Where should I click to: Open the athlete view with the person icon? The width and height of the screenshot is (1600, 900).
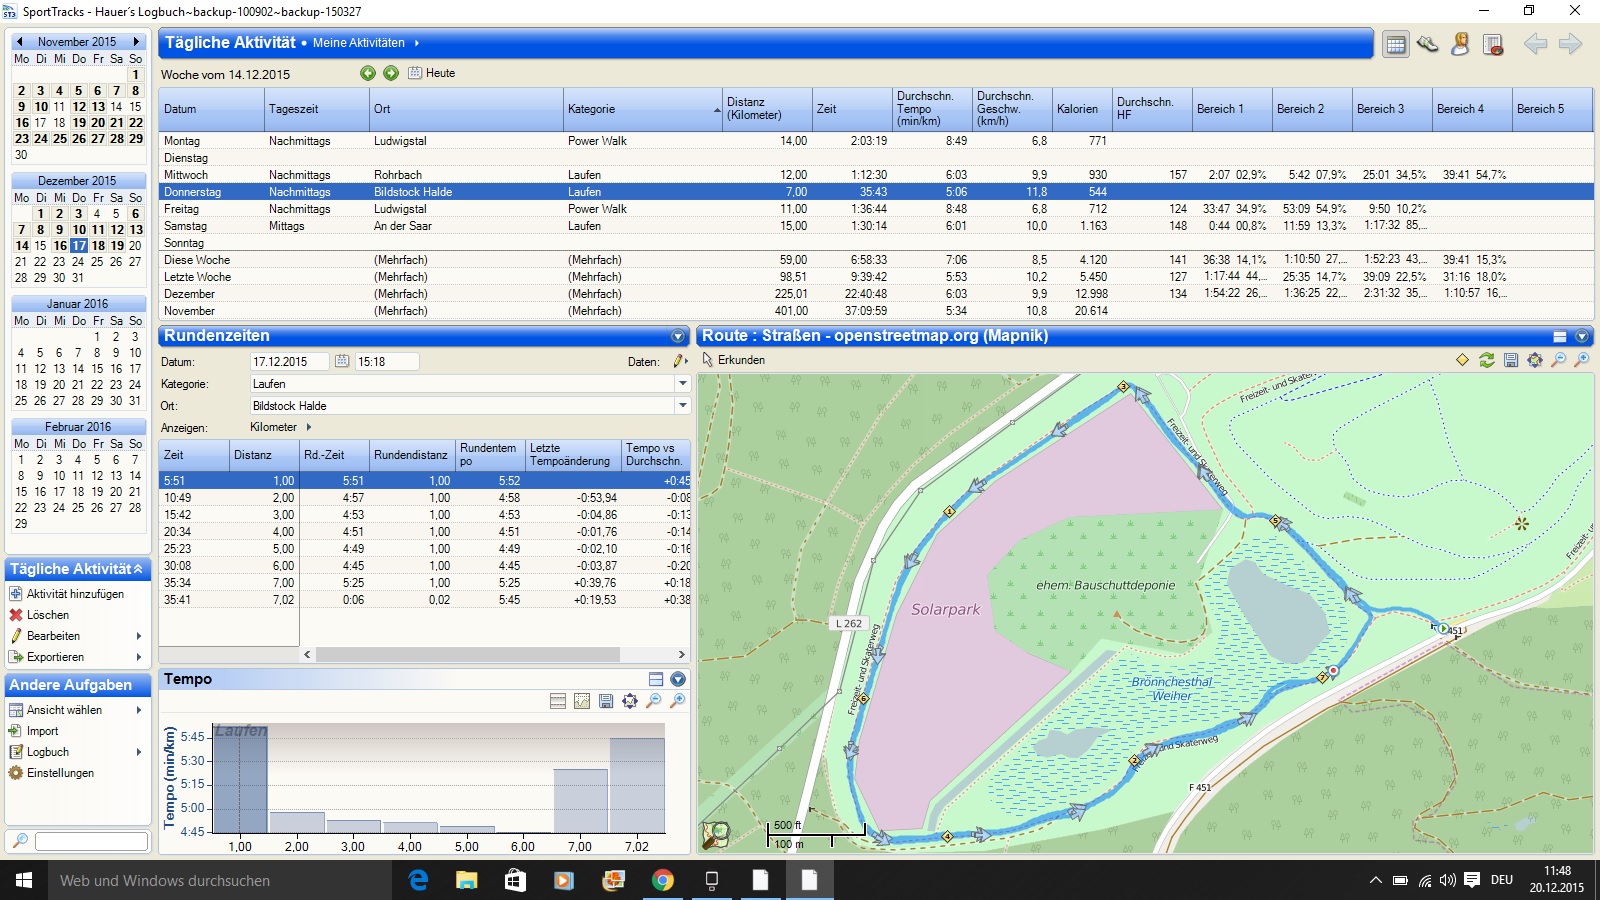[x=1460, y=44]
